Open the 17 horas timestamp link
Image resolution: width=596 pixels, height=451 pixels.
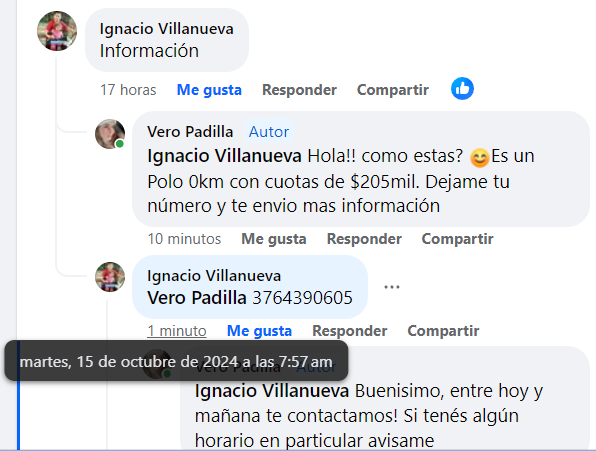128,90
